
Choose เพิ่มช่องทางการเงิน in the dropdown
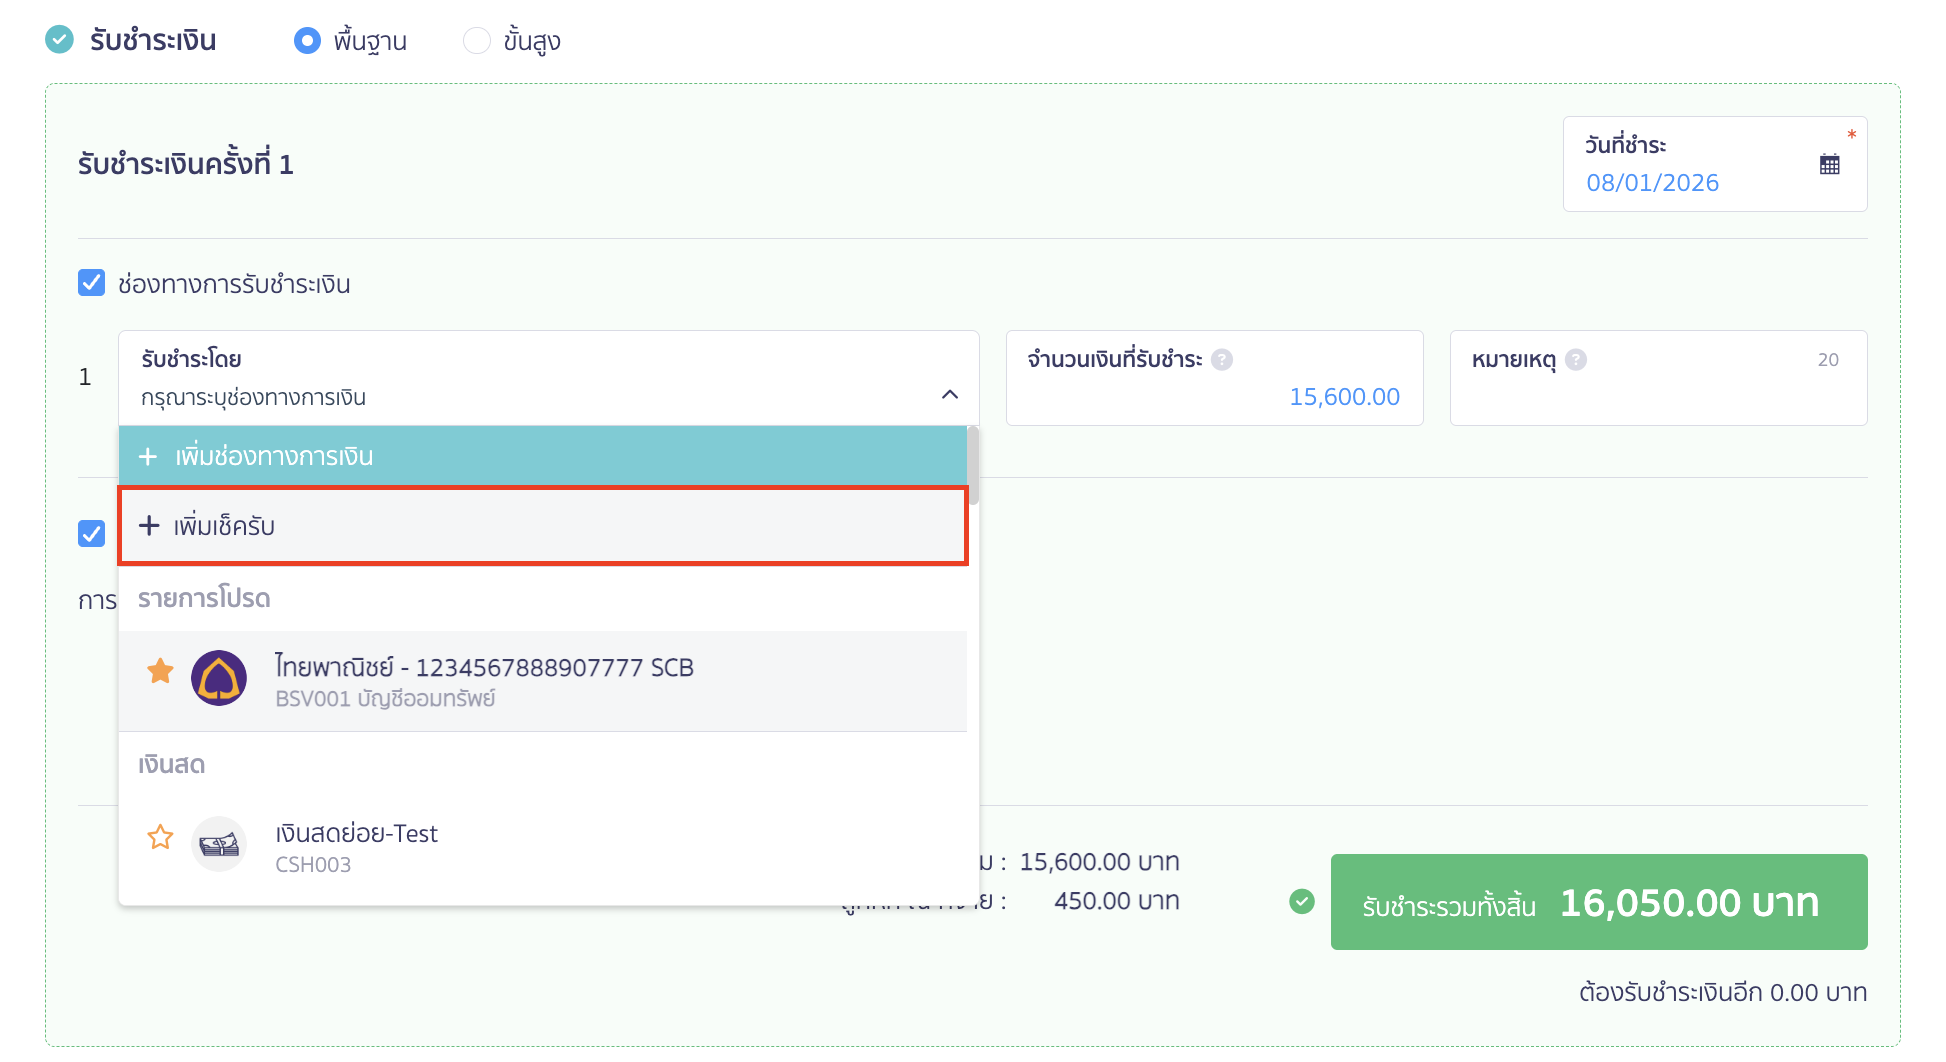(x=540, y=456)
